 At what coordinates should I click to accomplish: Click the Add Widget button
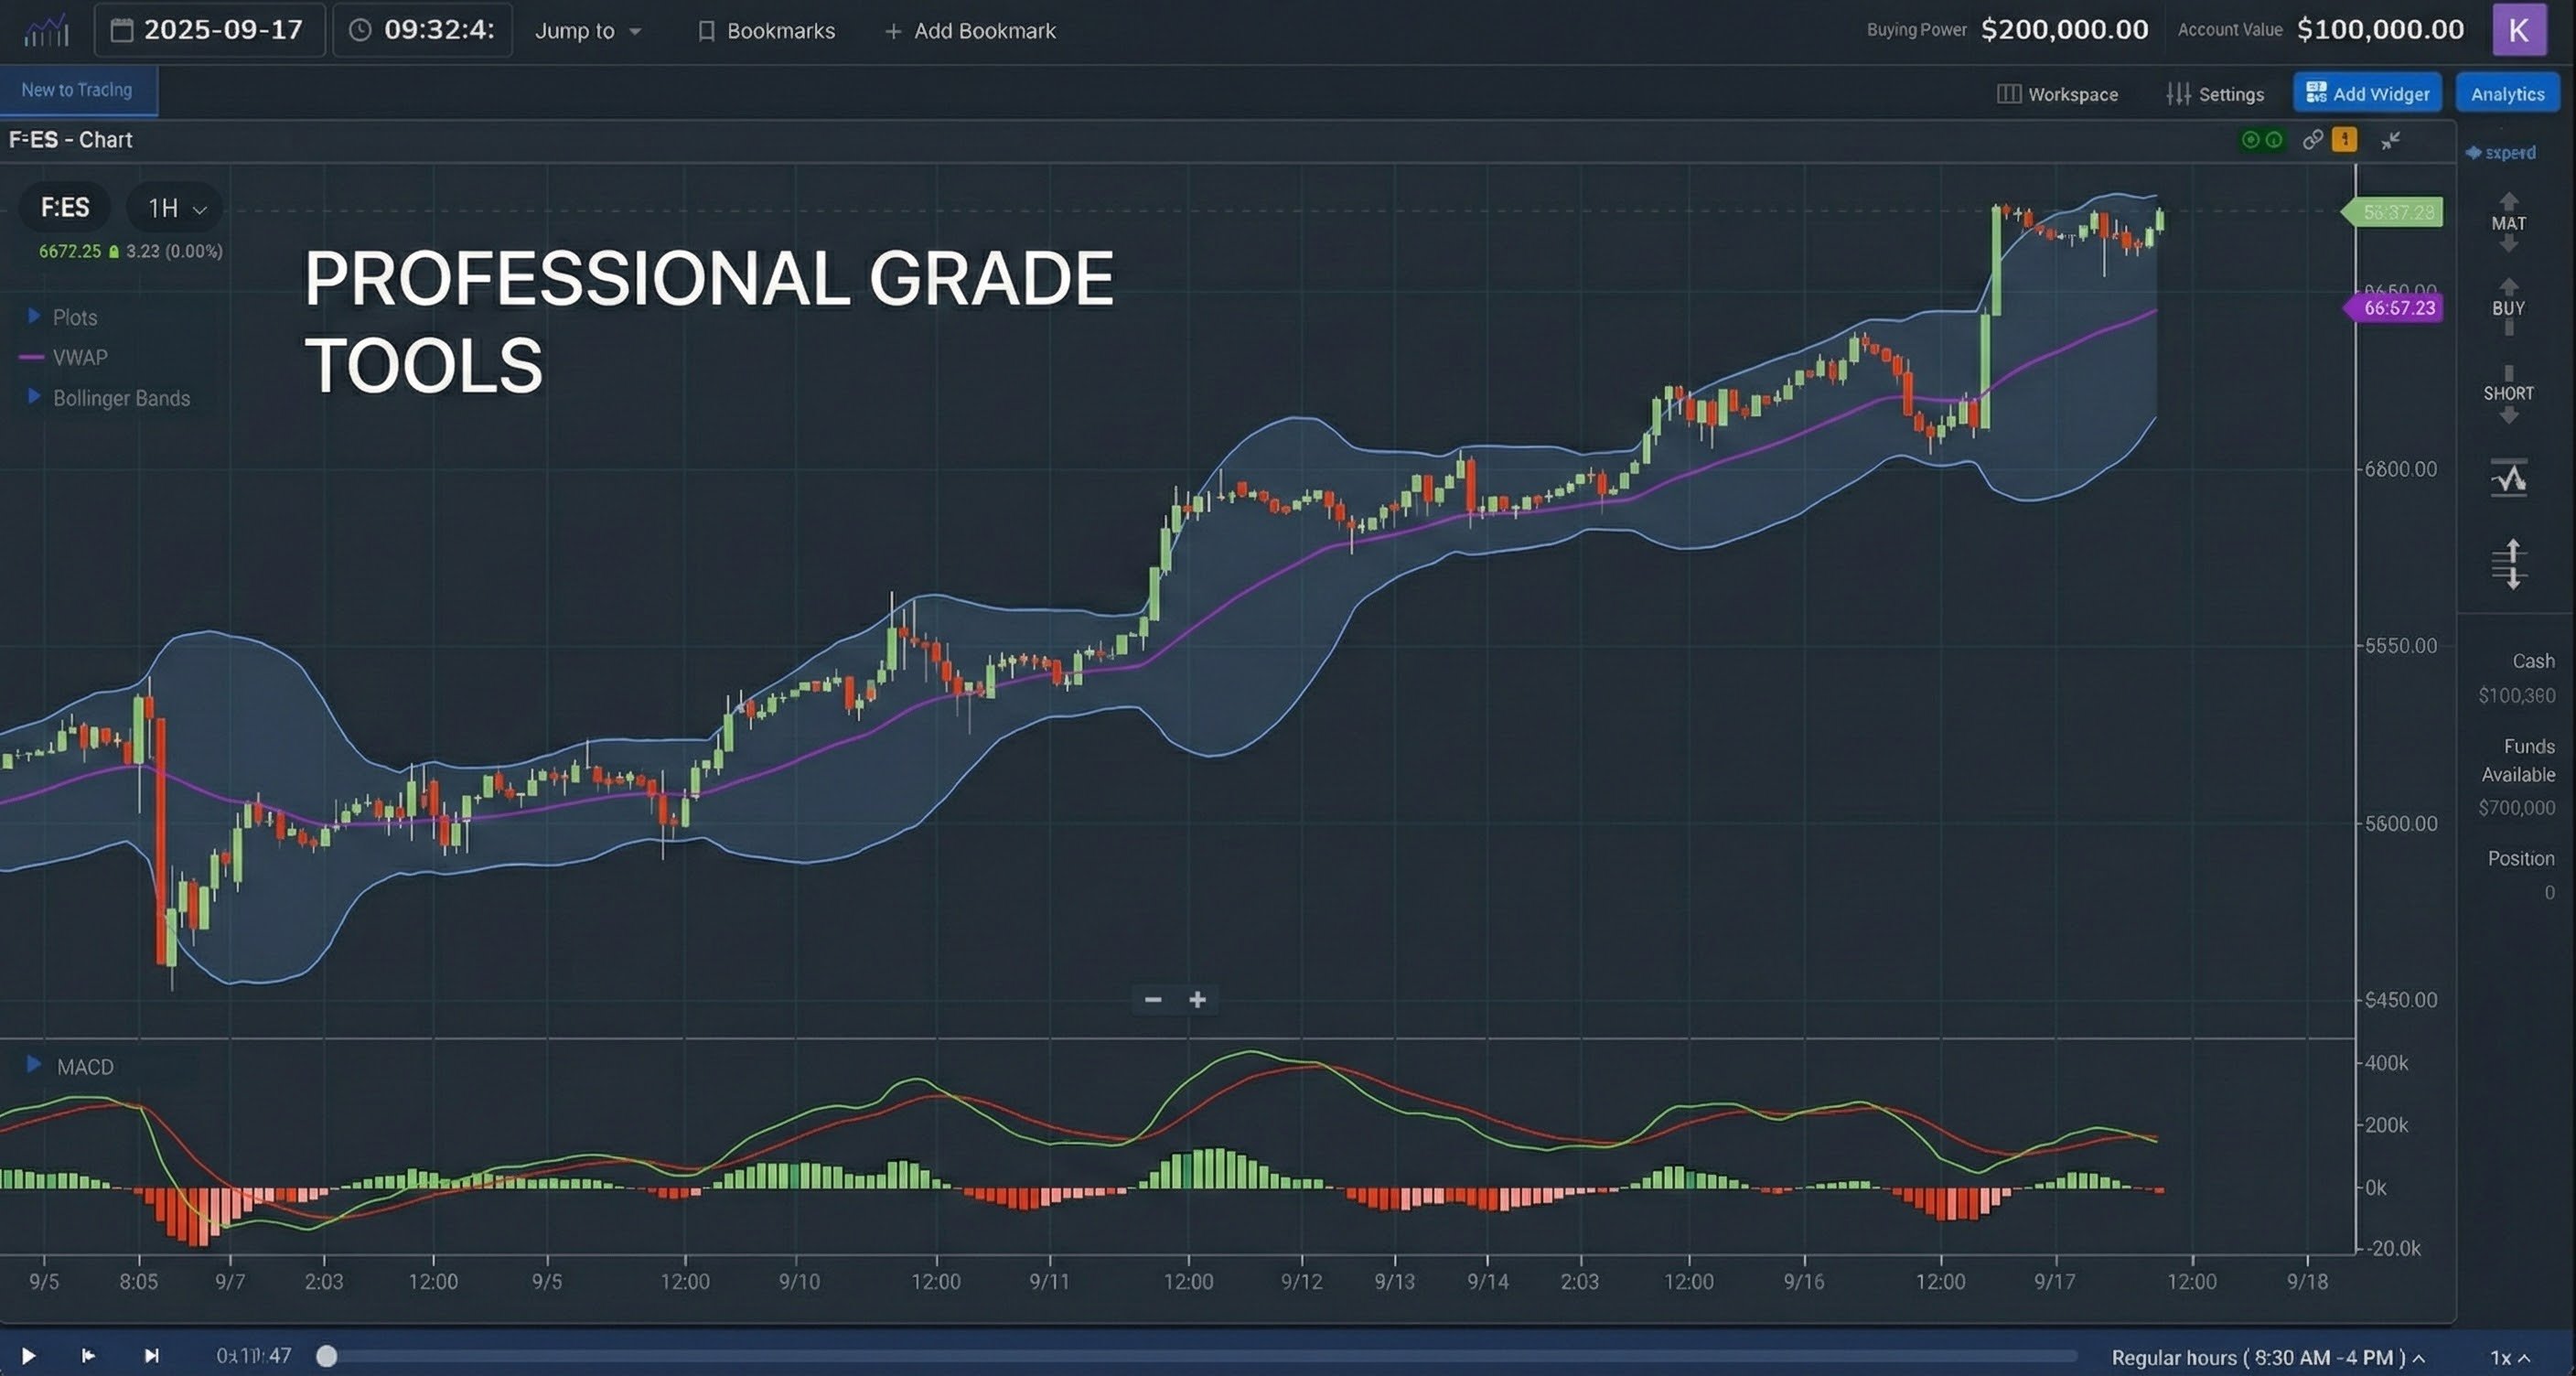[x=2367, y=92]
